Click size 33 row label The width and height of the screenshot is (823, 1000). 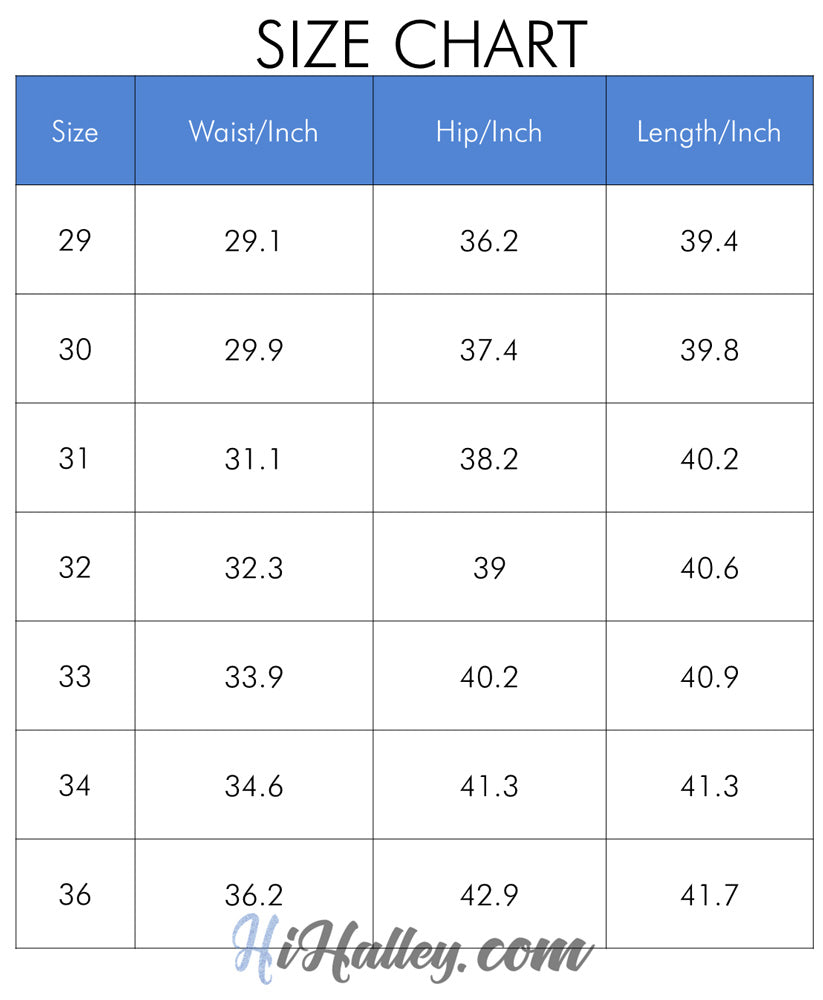75,677
